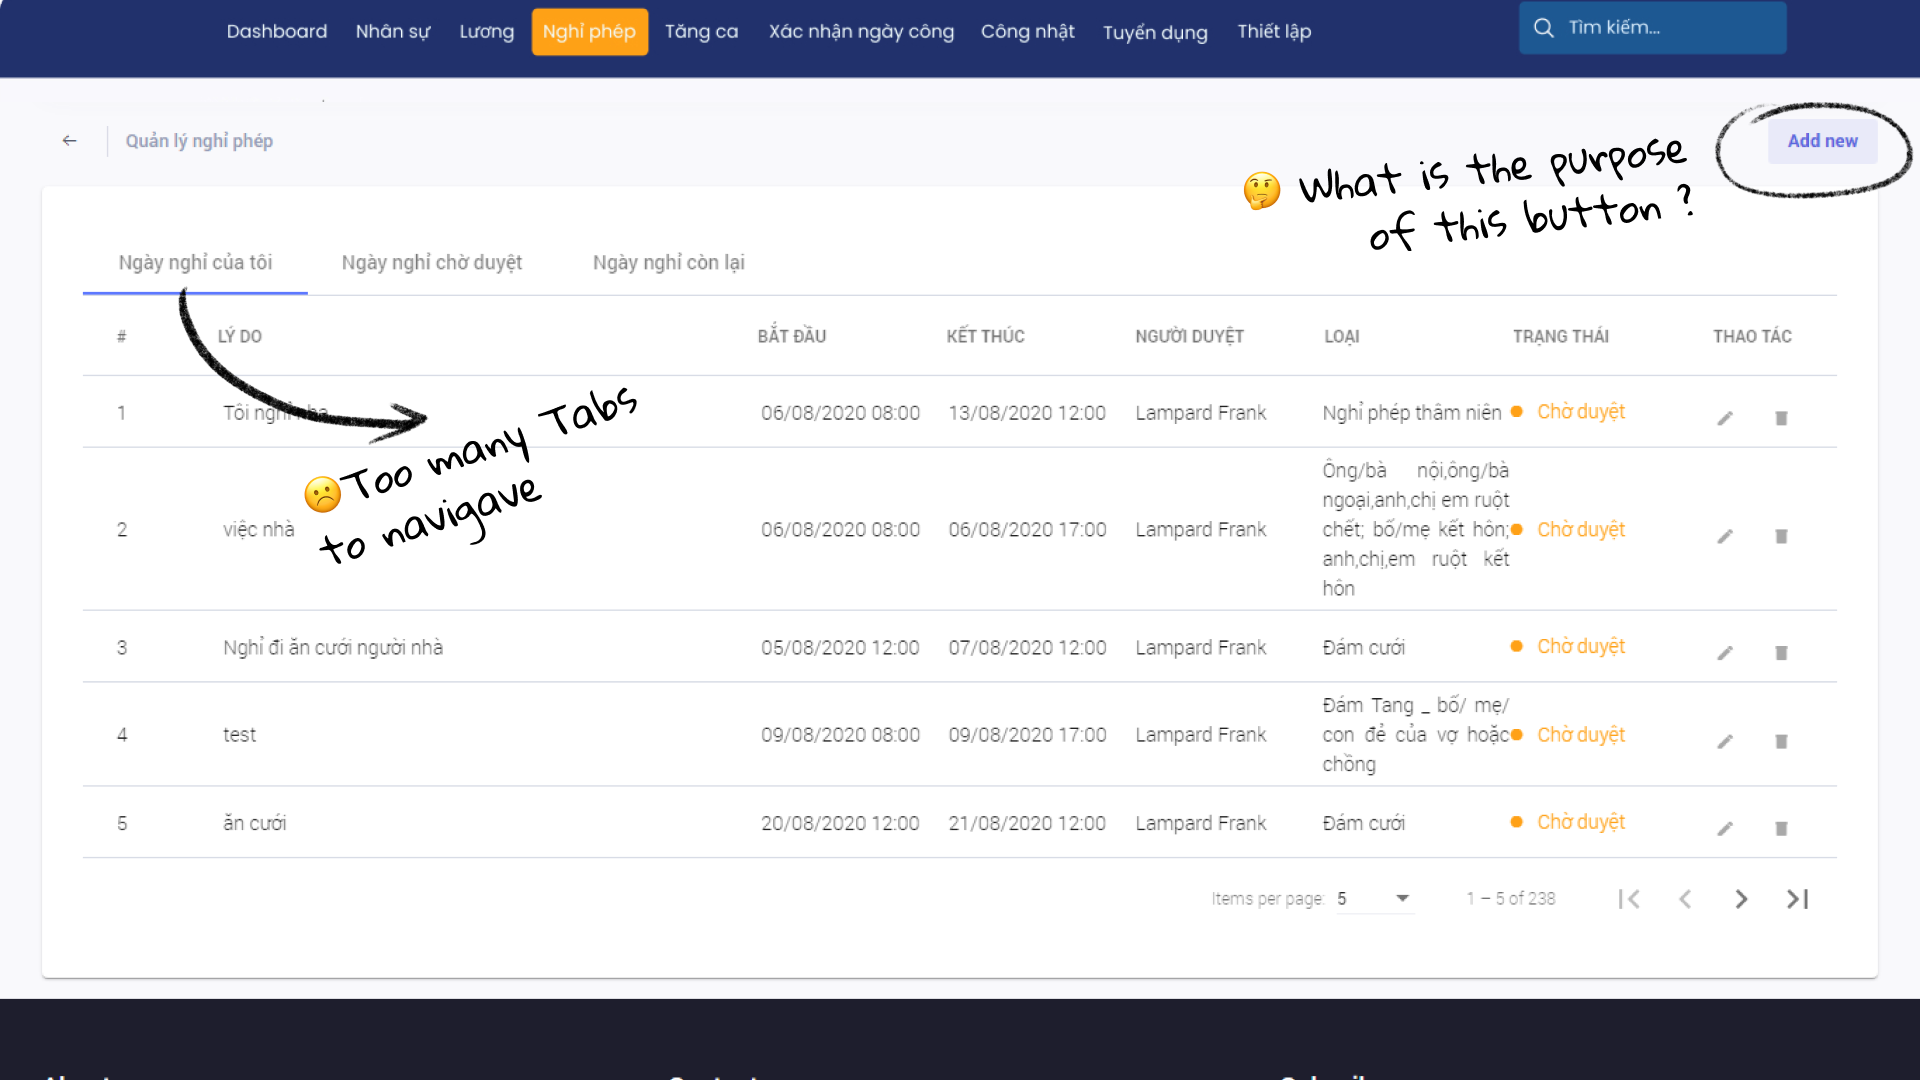Open the Items per page dropdown

click(1375, 898)
